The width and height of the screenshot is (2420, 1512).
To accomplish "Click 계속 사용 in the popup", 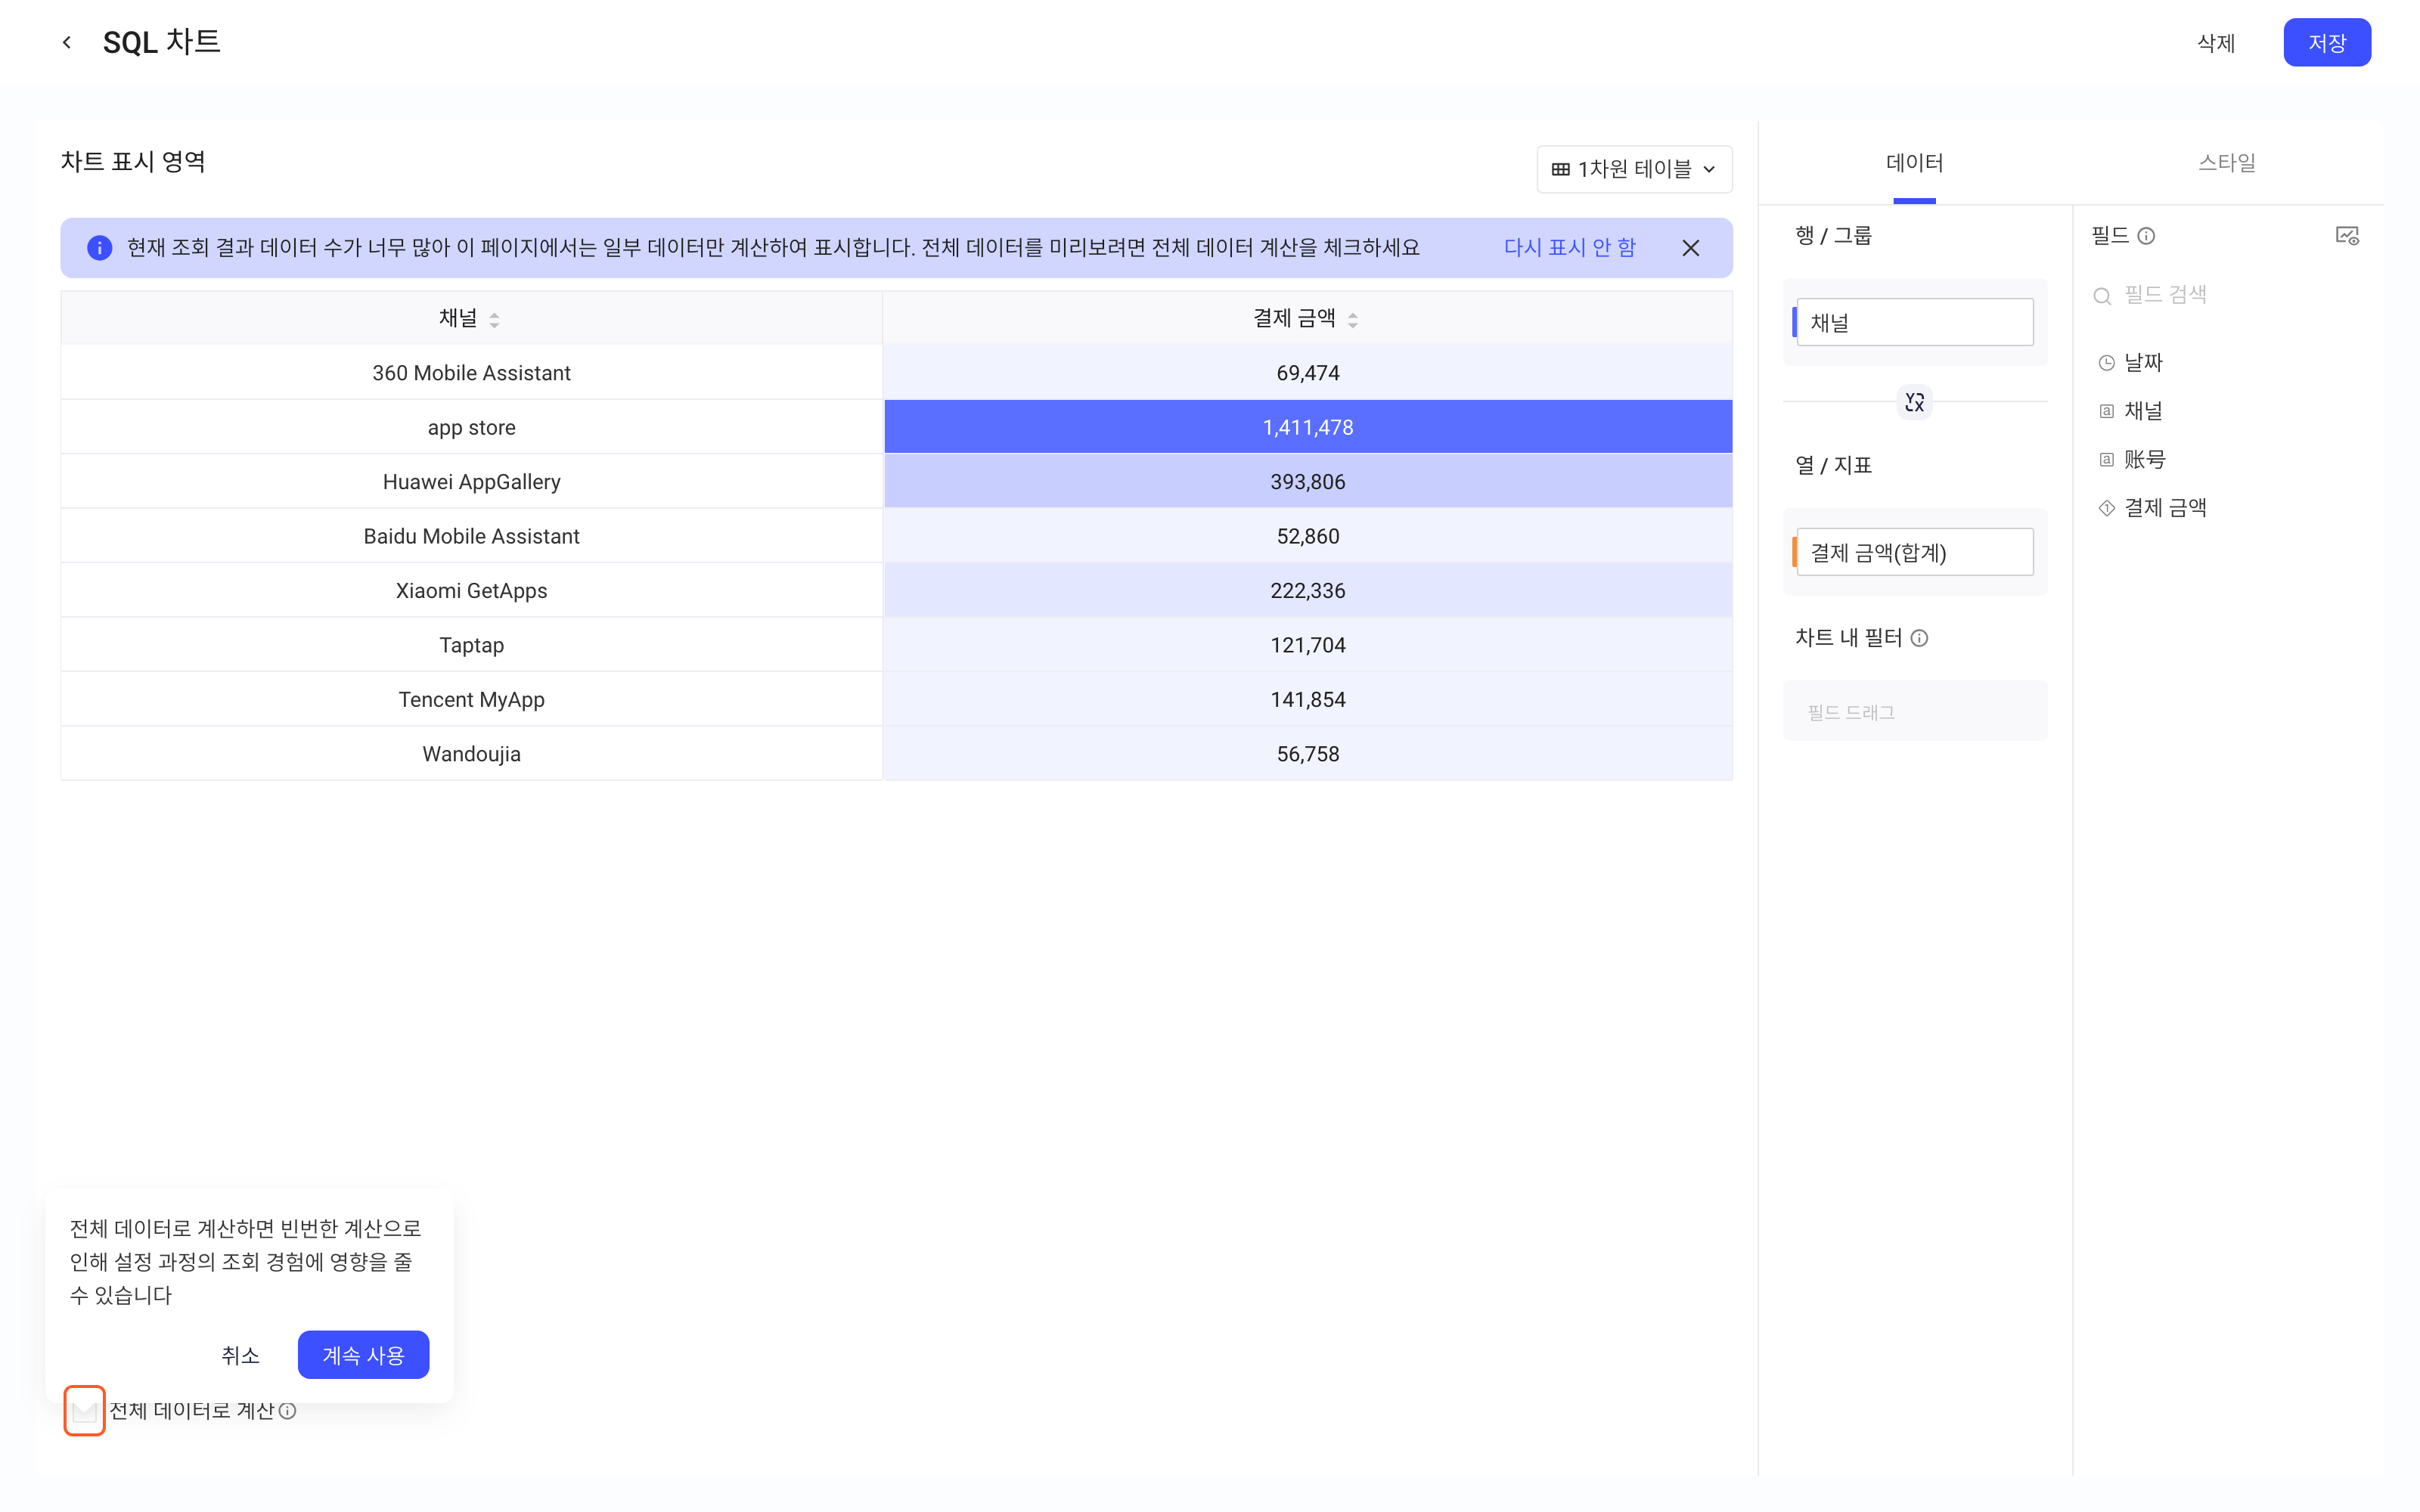I will (x=363, y=1354).
